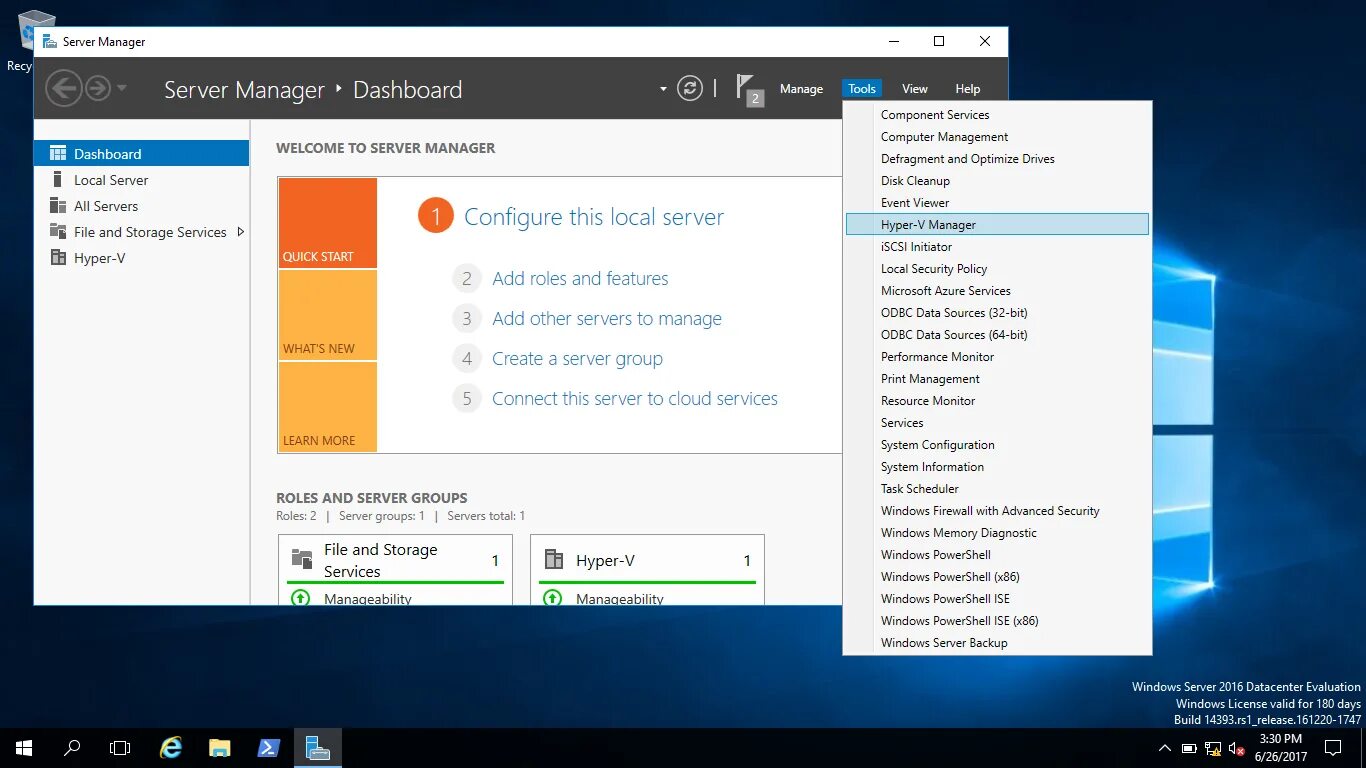Viewport: 1366px width, 768px height.
Task: Launch Hyper-V Manager from Tools menu
Action: tap(997, 225)
